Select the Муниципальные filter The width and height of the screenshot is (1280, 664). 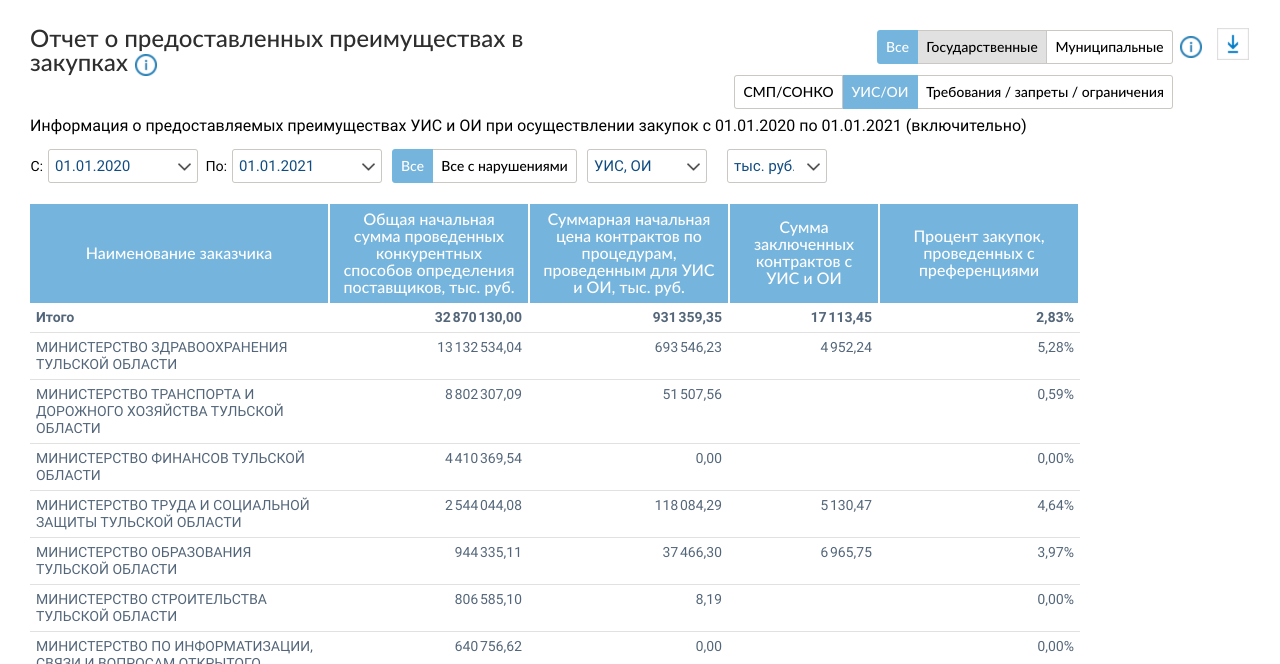[1109, 47]
